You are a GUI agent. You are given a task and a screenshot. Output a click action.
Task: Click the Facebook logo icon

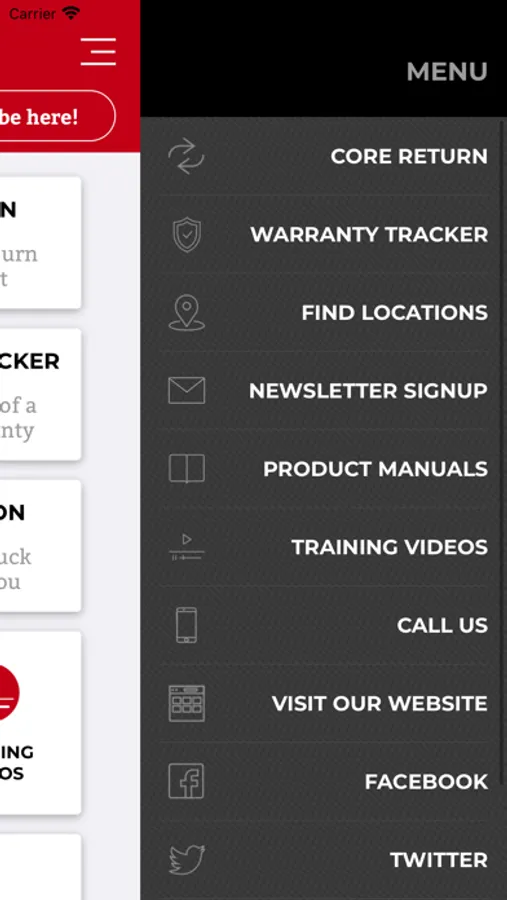(x=186, y=781)
